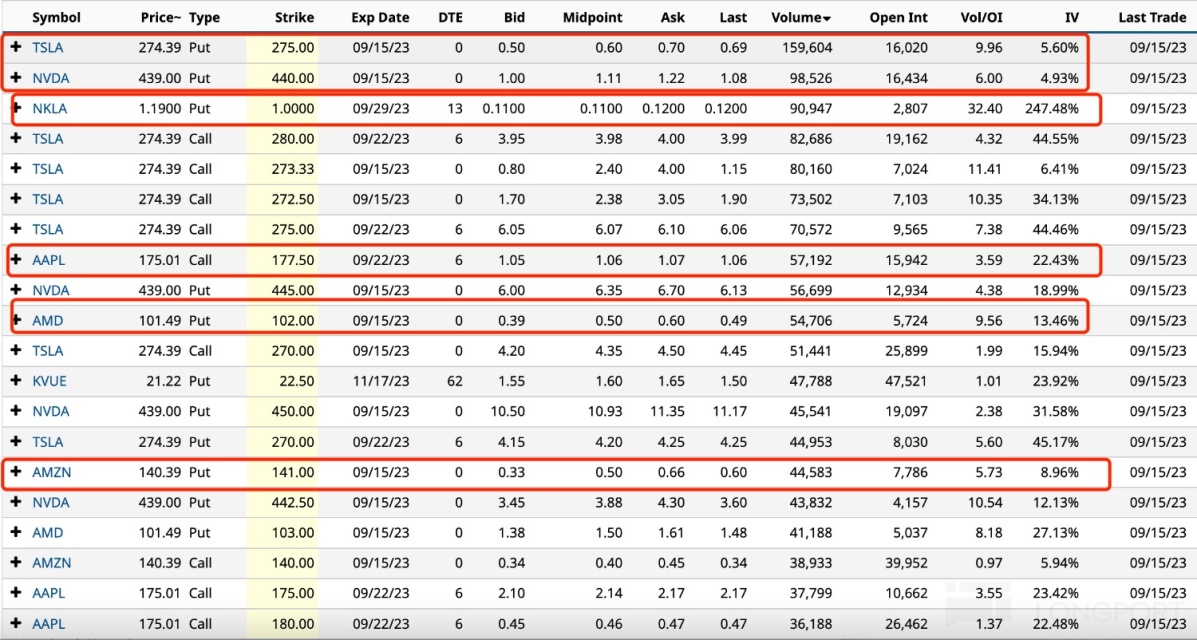Image resolution: width=1197 pixels, height=640 pixels.
Task: Expand the NVDA 450.00 Put row
Action: (16, 411)
